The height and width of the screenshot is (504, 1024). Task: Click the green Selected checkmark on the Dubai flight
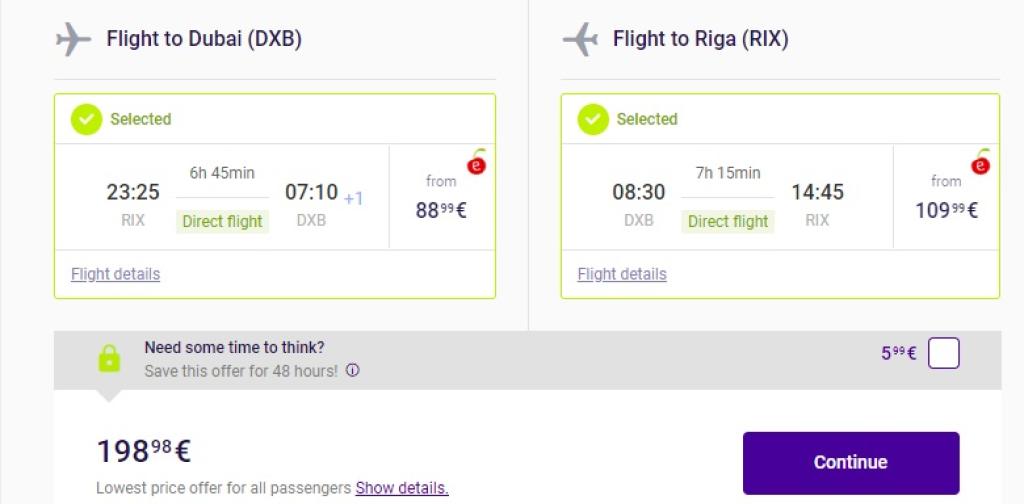coord(86,119)
